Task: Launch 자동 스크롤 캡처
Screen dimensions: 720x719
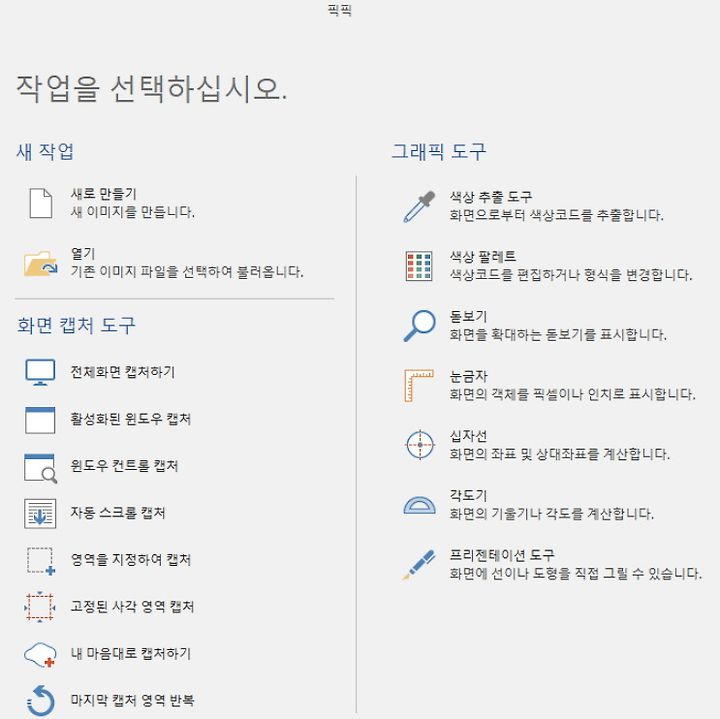Action: pyautogui.click(x=118, y=512)
